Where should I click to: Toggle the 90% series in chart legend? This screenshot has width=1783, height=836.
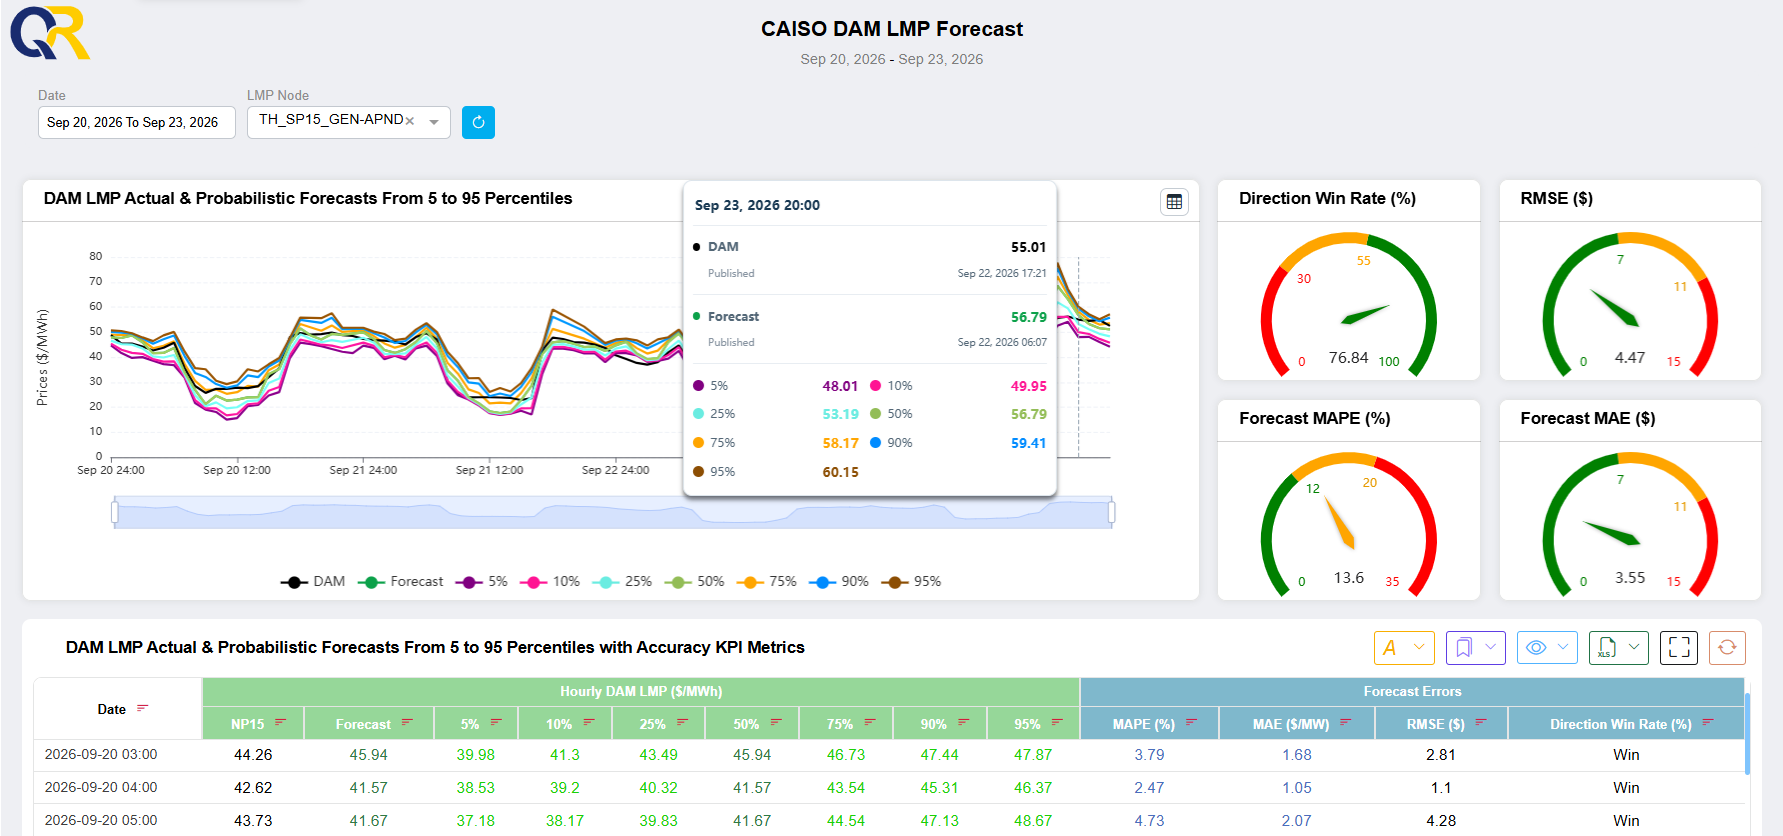[838, 582]
